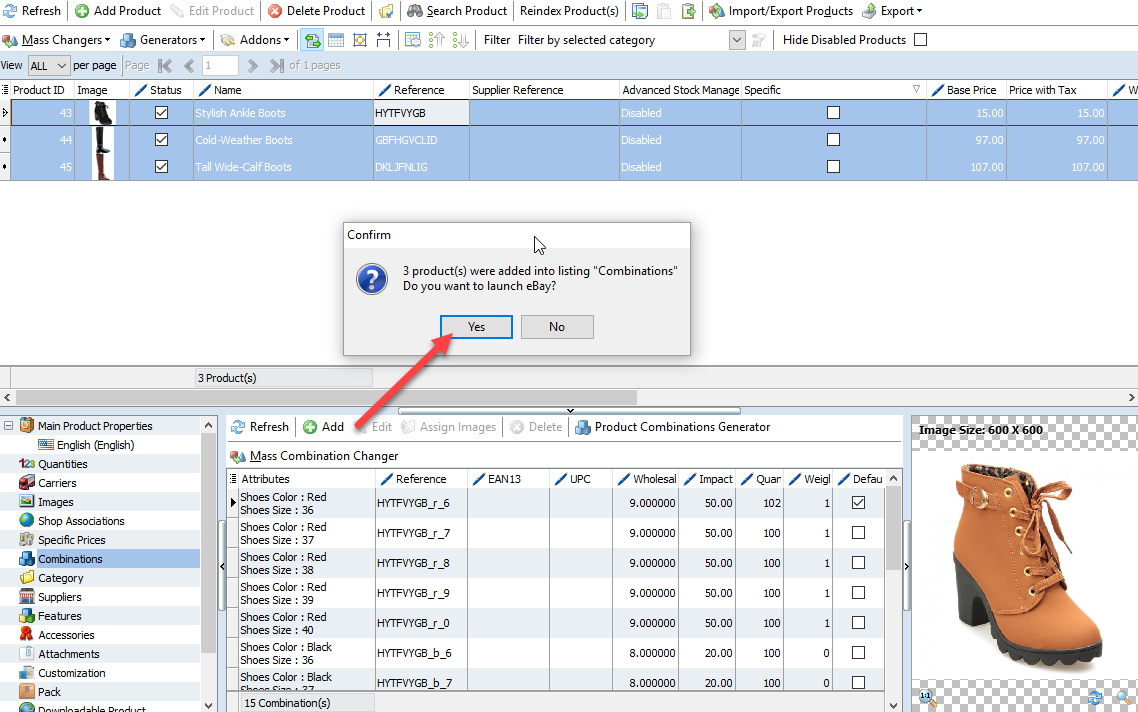The width and height of the screenshot is (1138, 712).
Task: Click the folder icon beside Delete Product
Action: [386, 11]
